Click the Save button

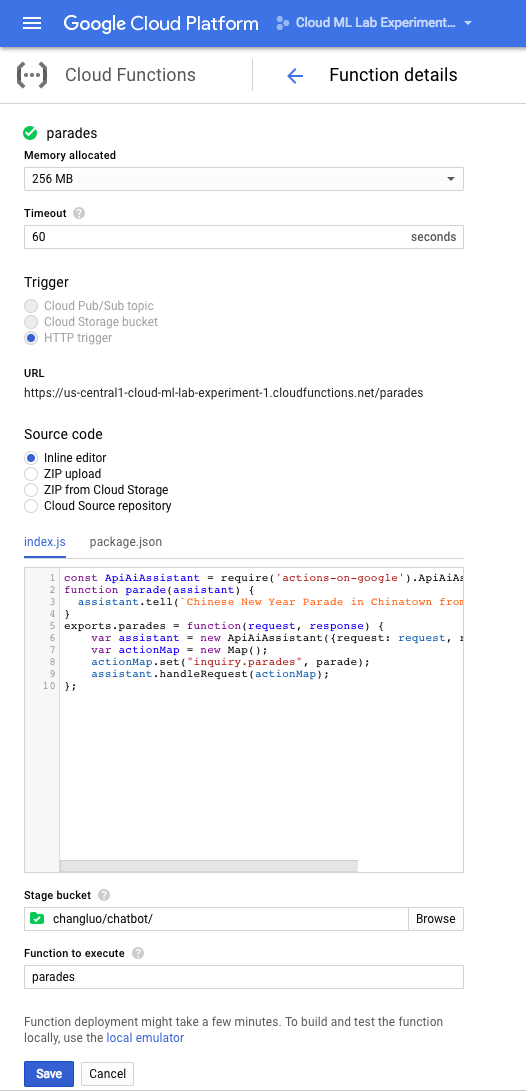tap(49, 1074)
